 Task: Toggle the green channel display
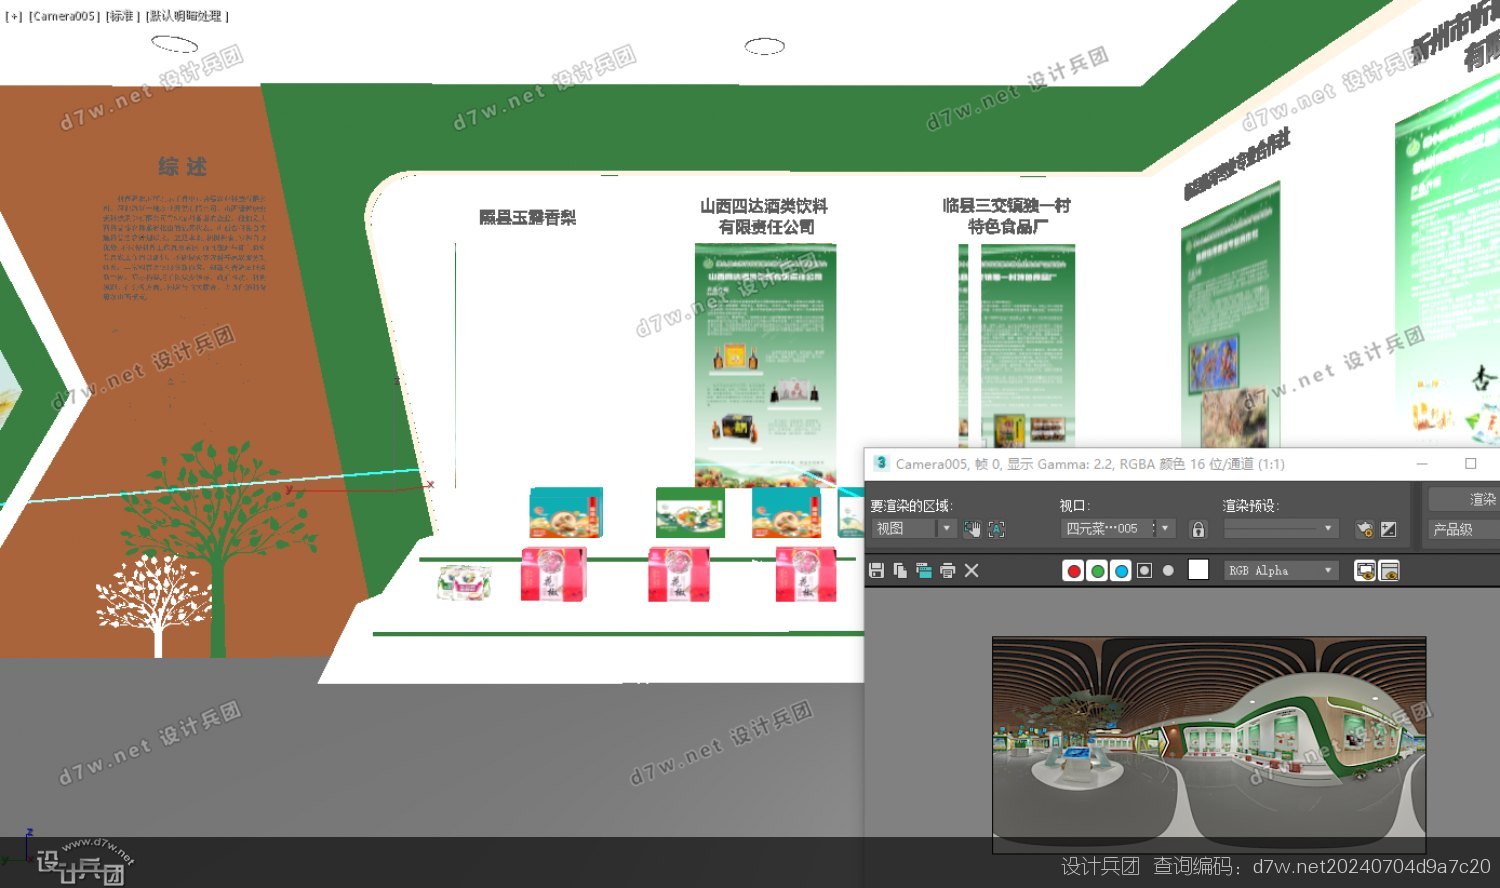click(x=1097, y=570)
